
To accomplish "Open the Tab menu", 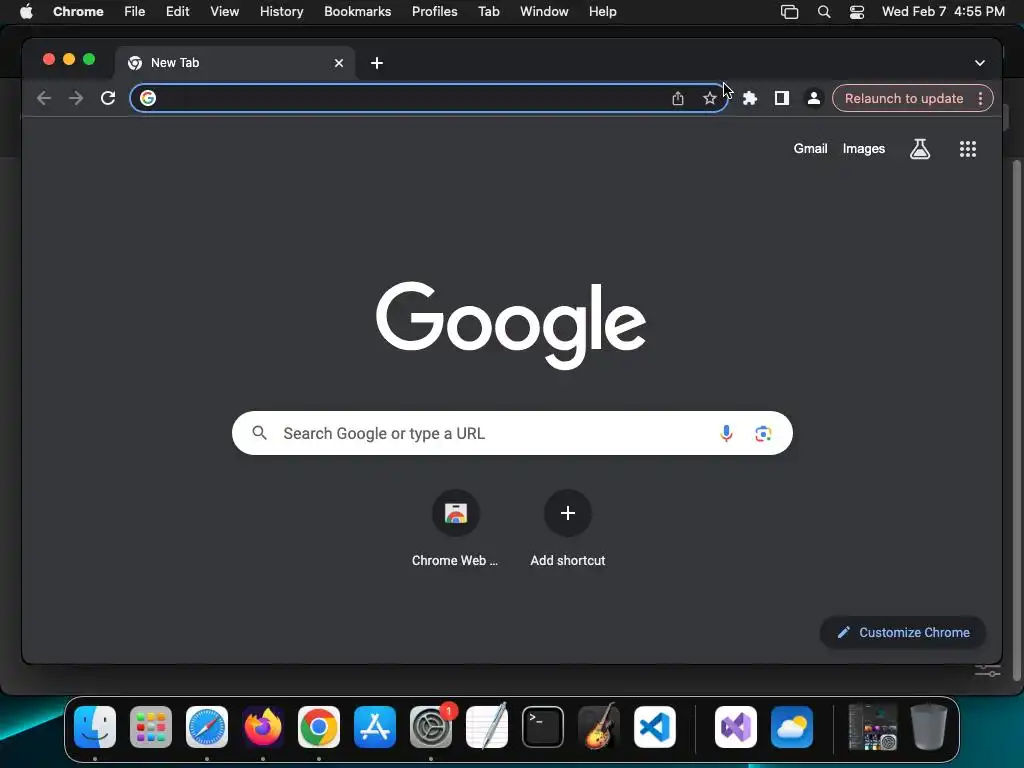I will coord(488,11).
